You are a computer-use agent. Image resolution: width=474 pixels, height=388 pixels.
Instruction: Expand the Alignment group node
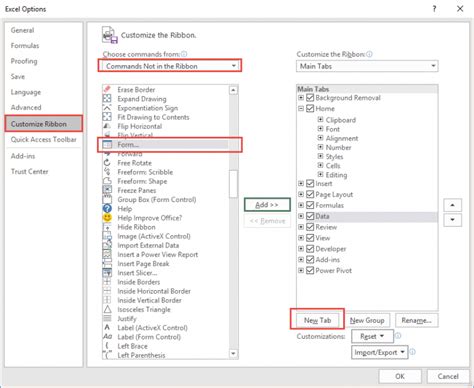320,138
